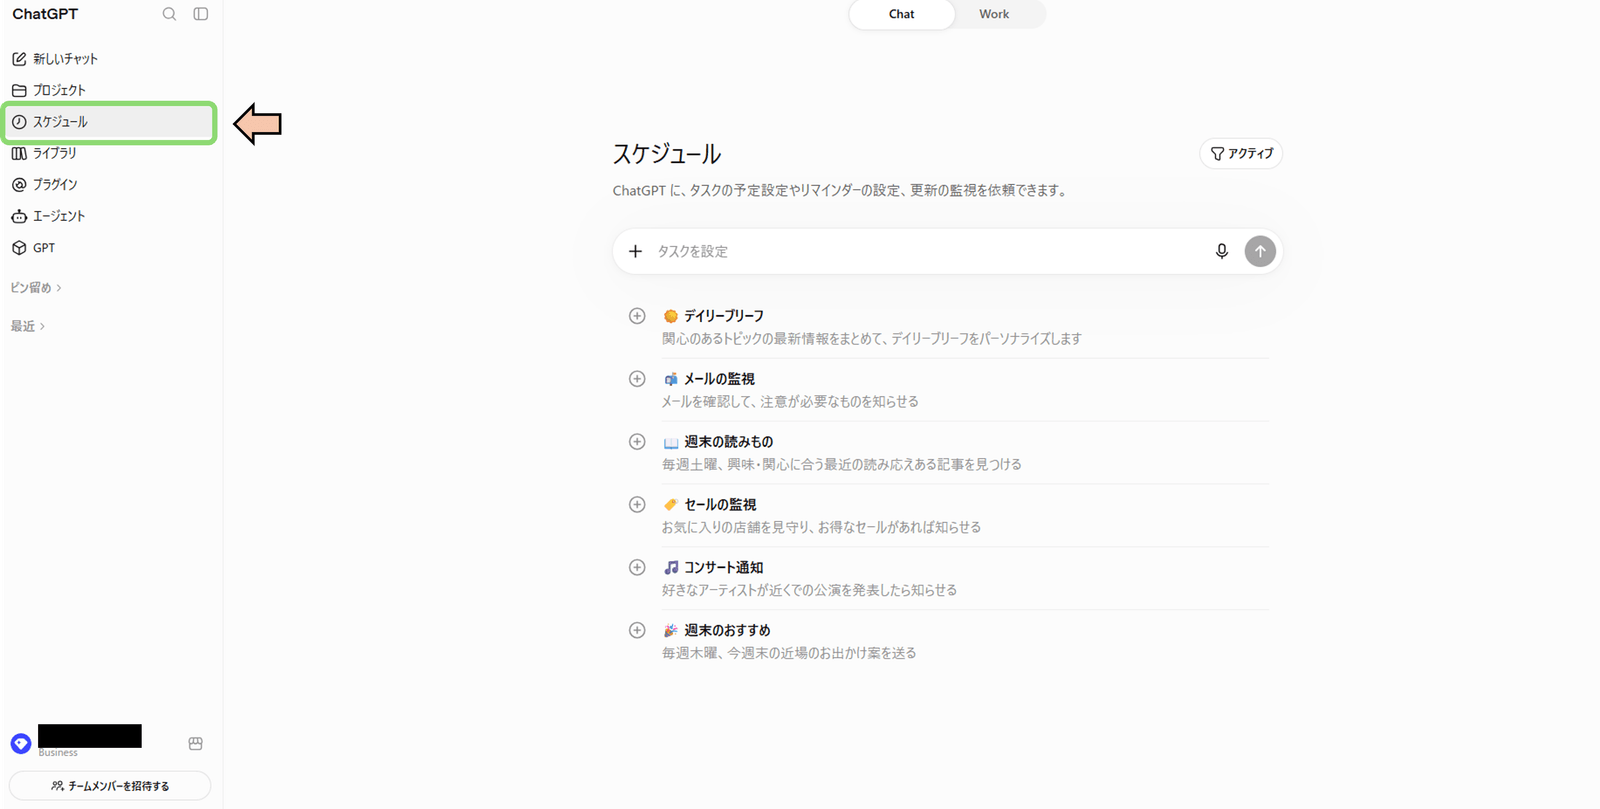Click description 毎週木曜、今週末の近場のお出かけ案を送る
This screenshot has width=1600, height=809.
pyautogui.click(x=789, y=654)
